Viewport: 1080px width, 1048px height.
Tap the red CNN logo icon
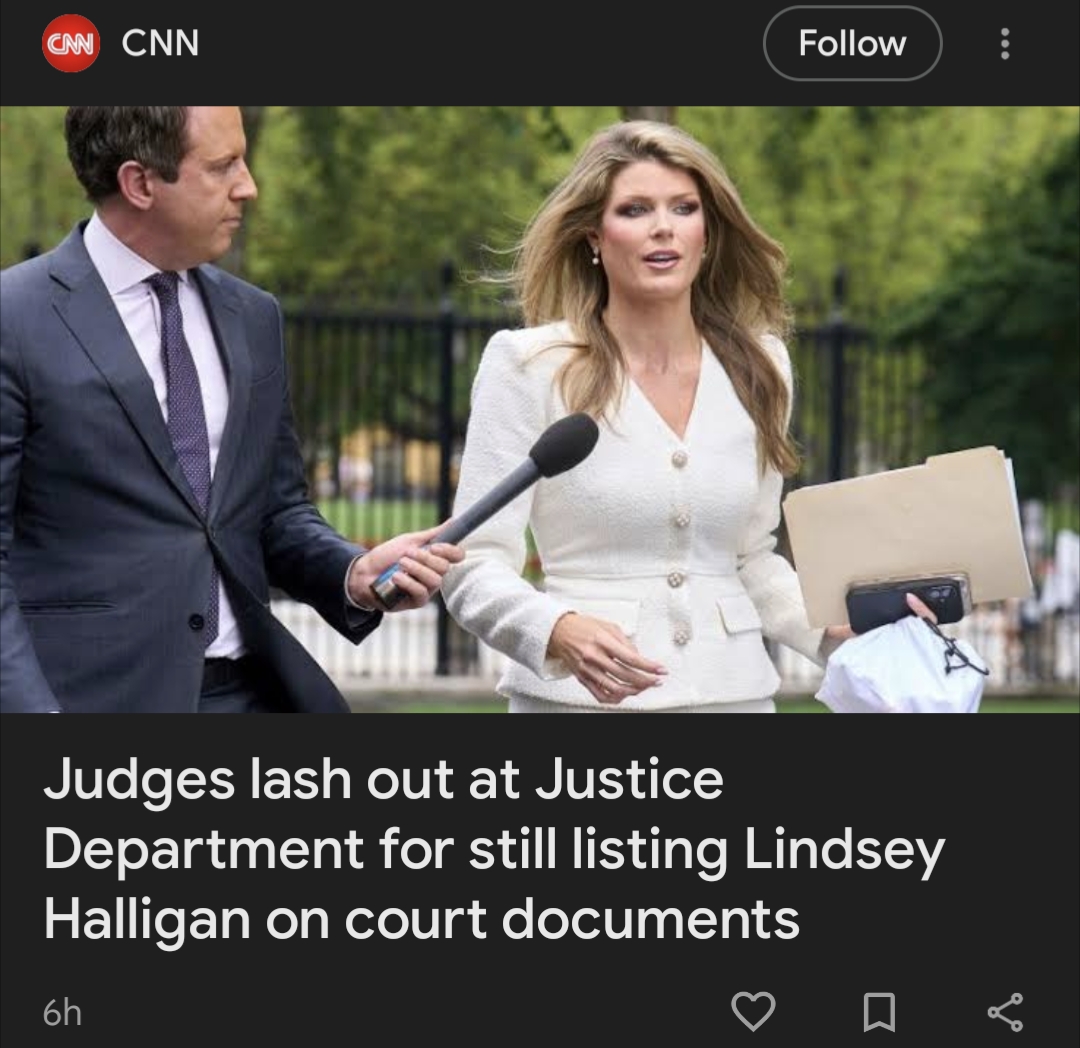(71, 43)
